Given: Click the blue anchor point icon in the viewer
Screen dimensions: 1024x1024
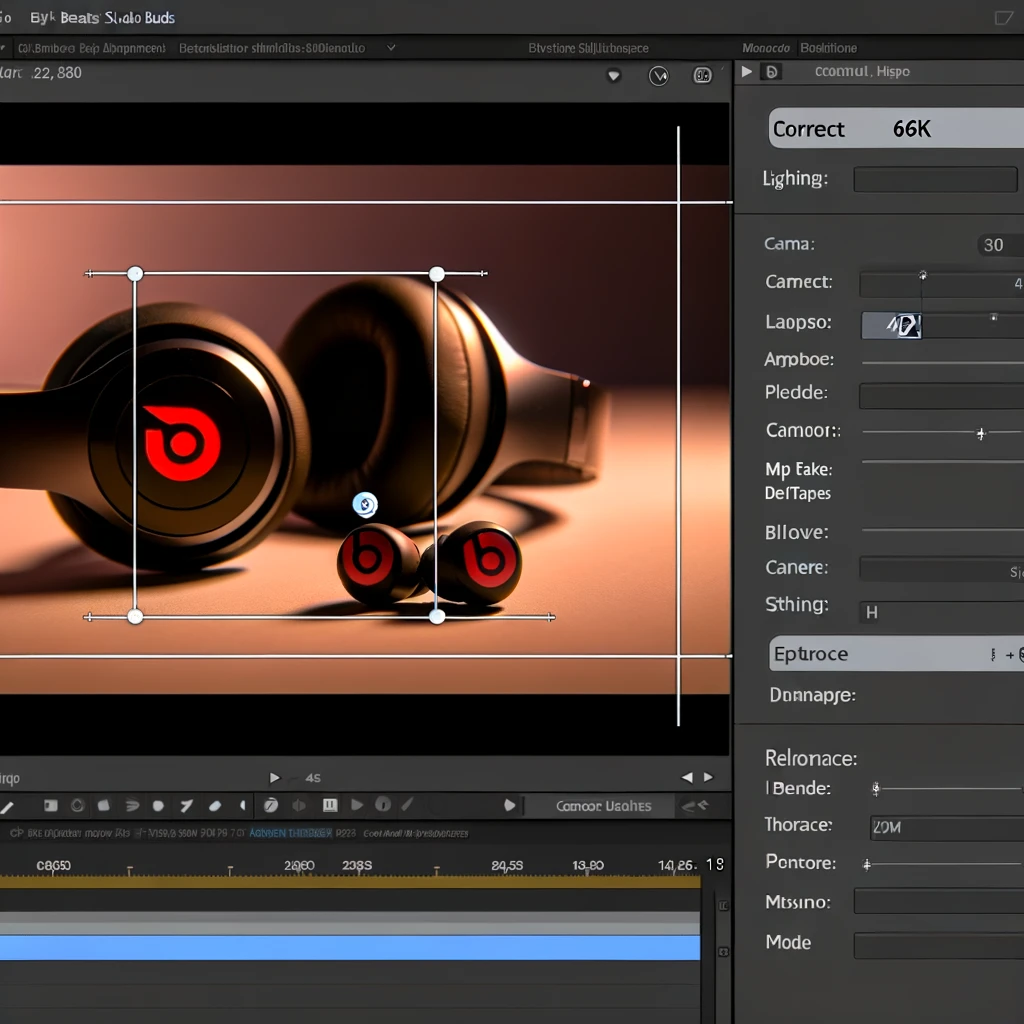Looking at the screenshot, I should point(365,505).
